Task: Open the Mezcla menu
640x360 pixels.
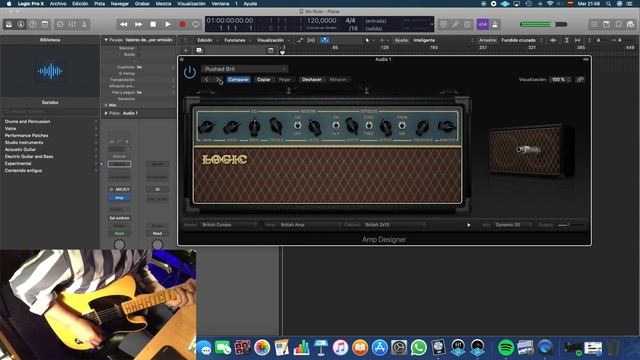Action: pos(163,4)
